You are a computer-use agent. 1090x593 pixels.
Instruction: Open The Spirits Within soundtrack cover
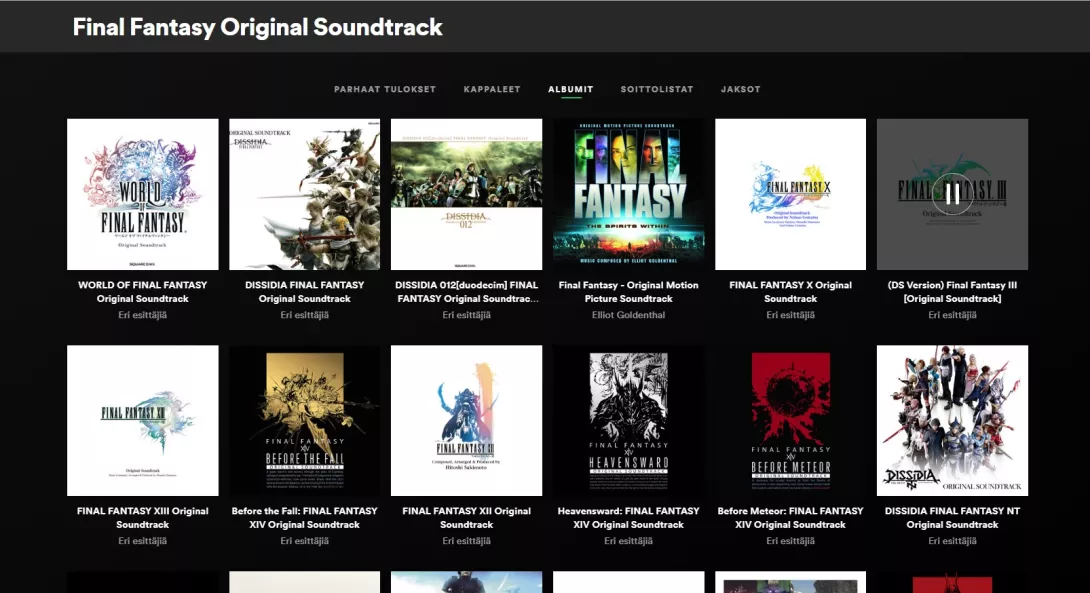(x=628, y=194)
